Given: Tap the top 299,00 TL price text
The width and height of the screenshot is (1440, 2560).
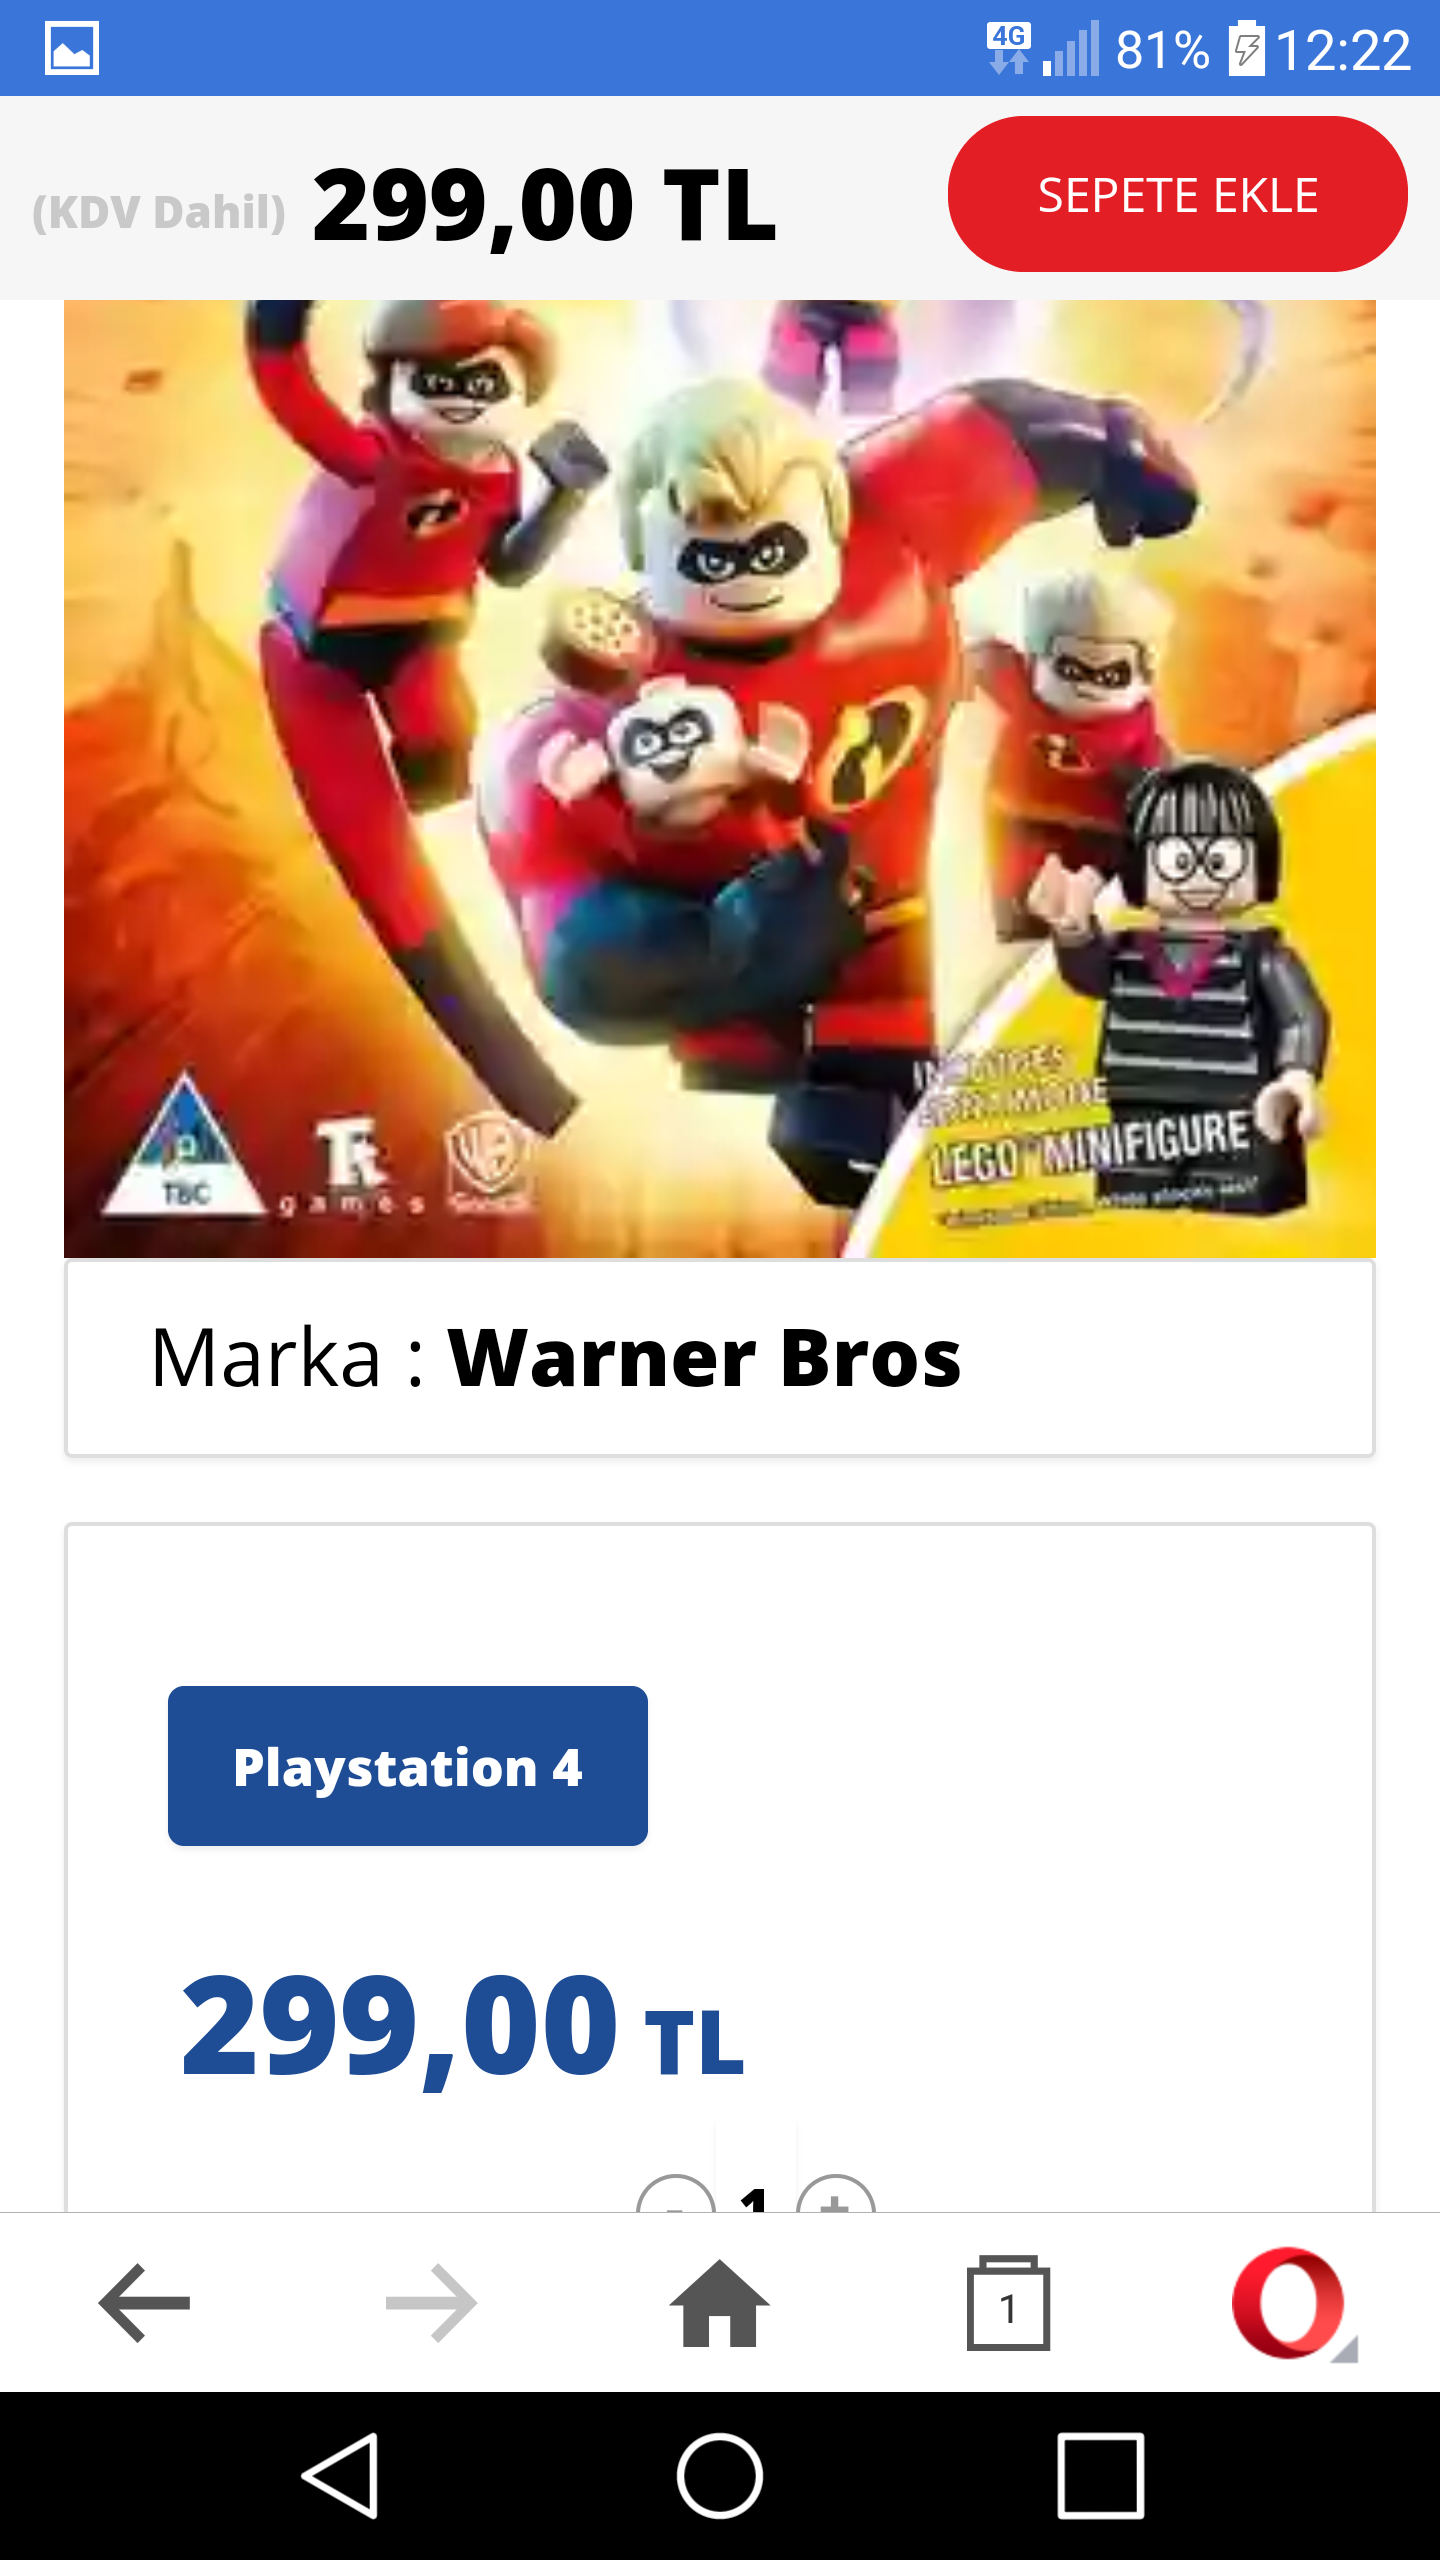Looking at the screenshot, I should point(544,206).
